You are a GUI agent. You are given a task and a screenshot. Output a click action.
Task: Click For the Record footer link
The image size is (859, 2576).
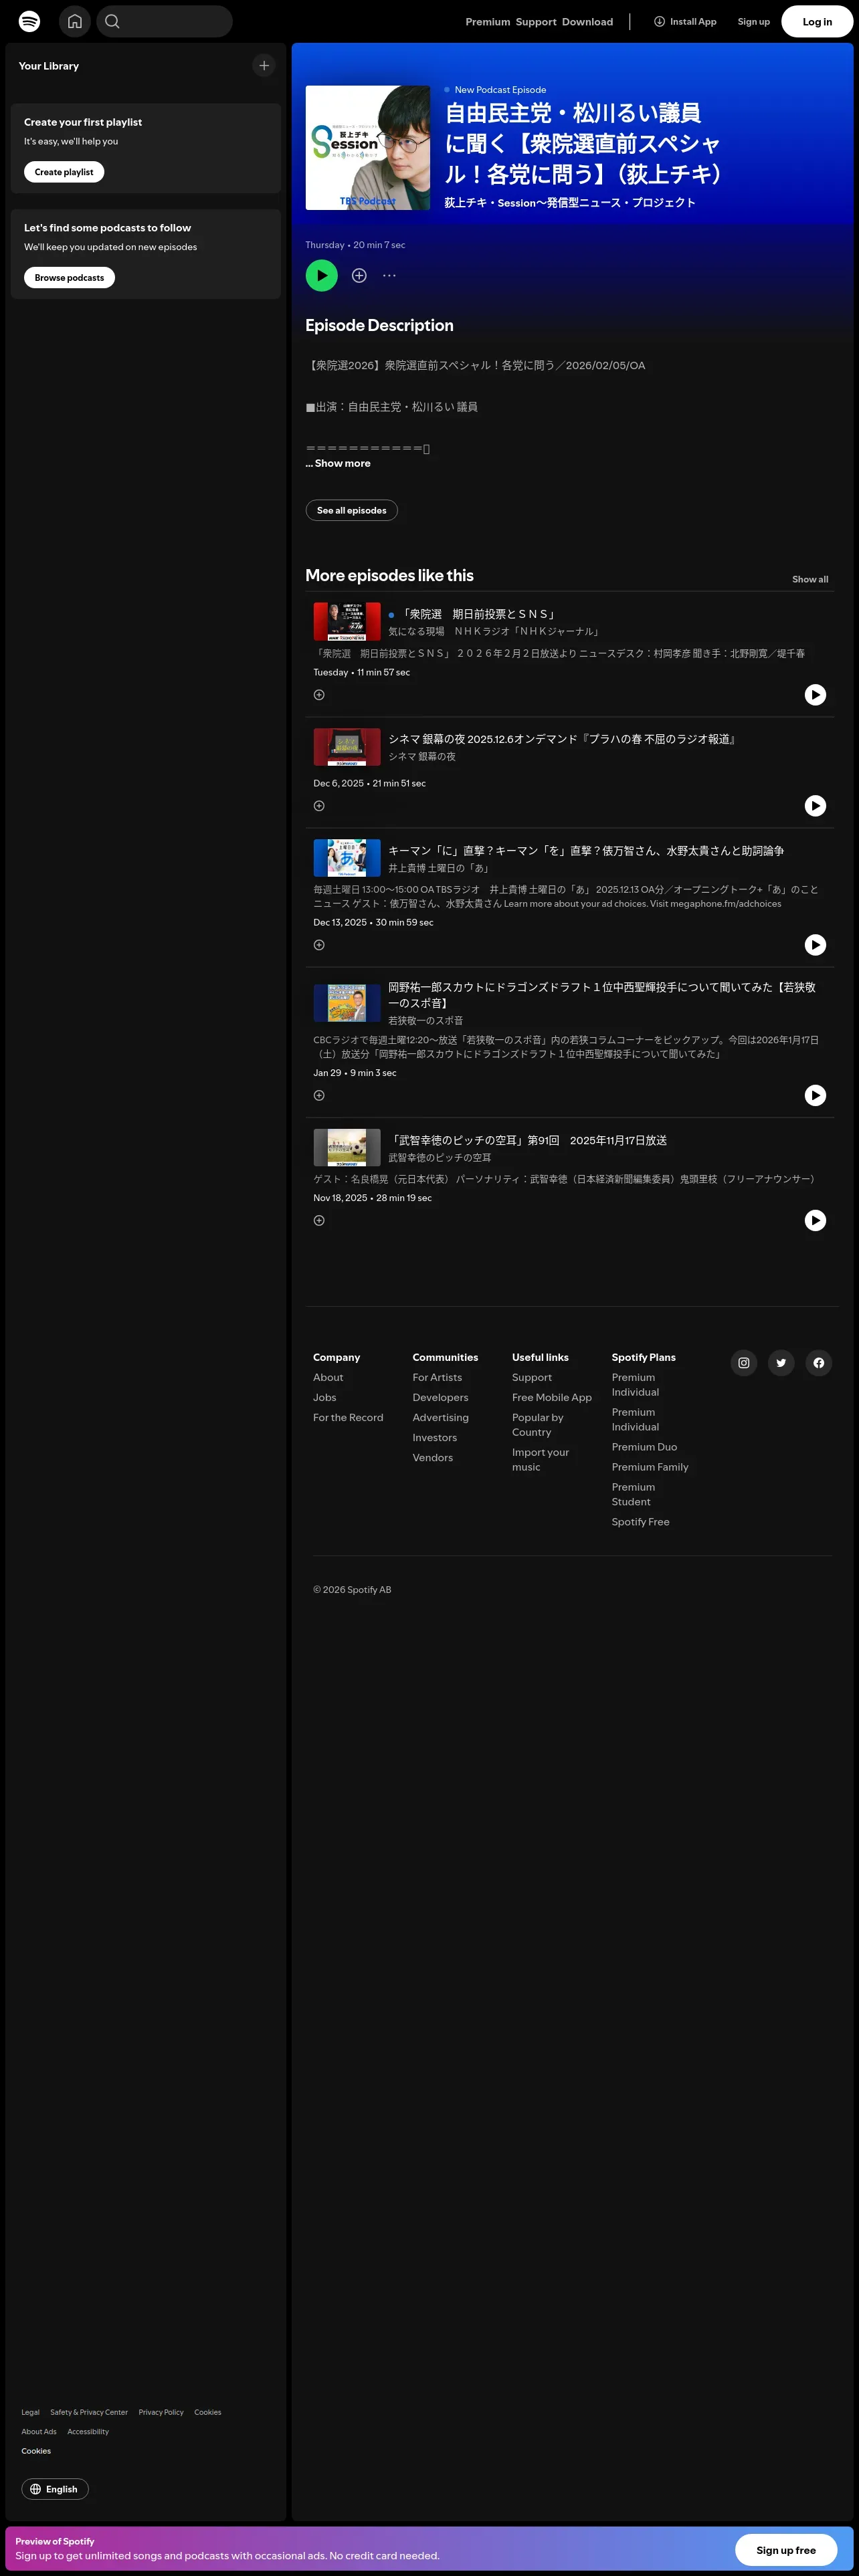coord(348,1418)
